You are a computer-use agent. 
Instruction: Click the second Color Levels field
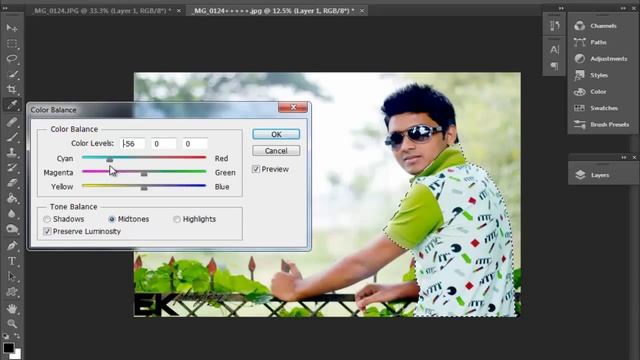164,144
